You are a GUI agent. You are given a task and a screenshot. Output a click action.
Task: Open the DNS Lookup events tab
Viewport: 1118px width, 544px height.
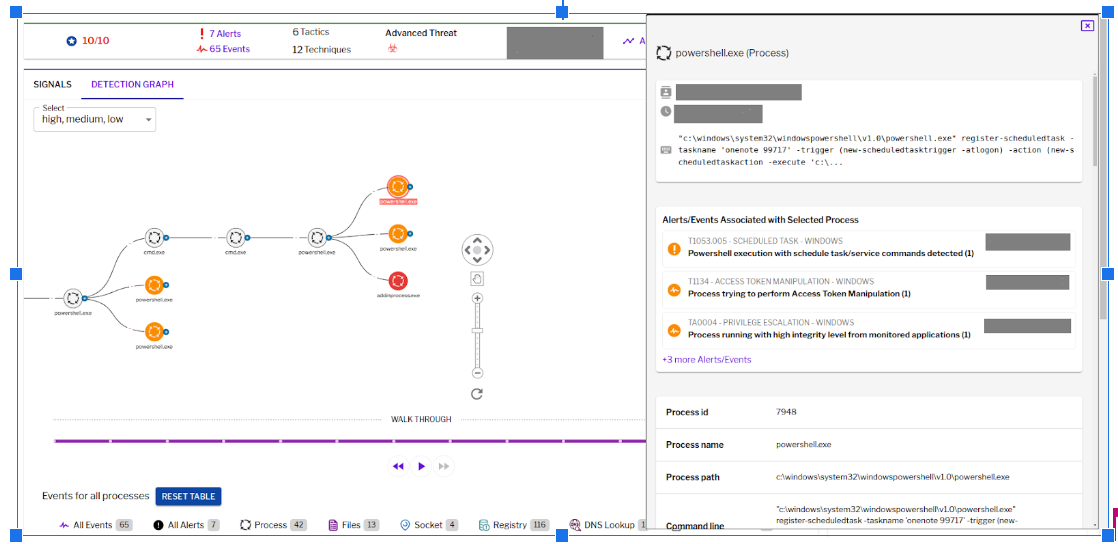pos(607,525)
